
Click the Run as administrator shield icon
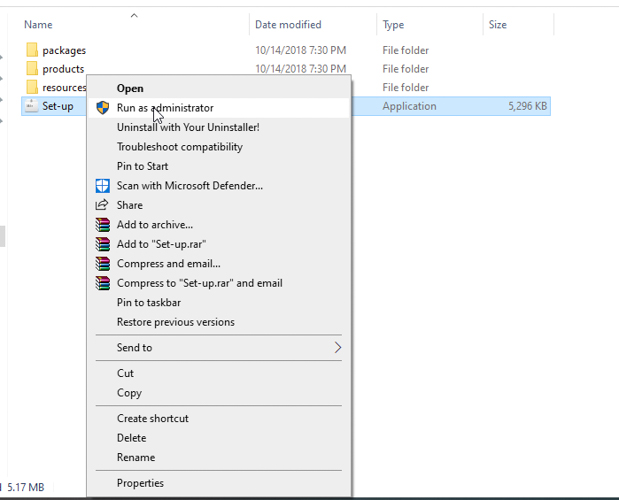(103, 107)
